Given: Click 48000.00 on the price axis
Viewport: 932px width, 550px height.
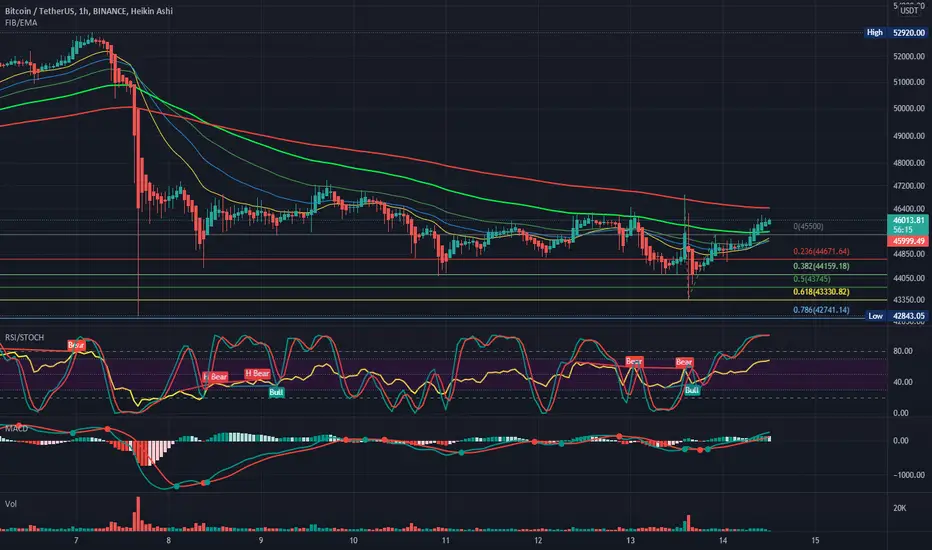Looking at the screenshot, I should (x=909, y=163).
